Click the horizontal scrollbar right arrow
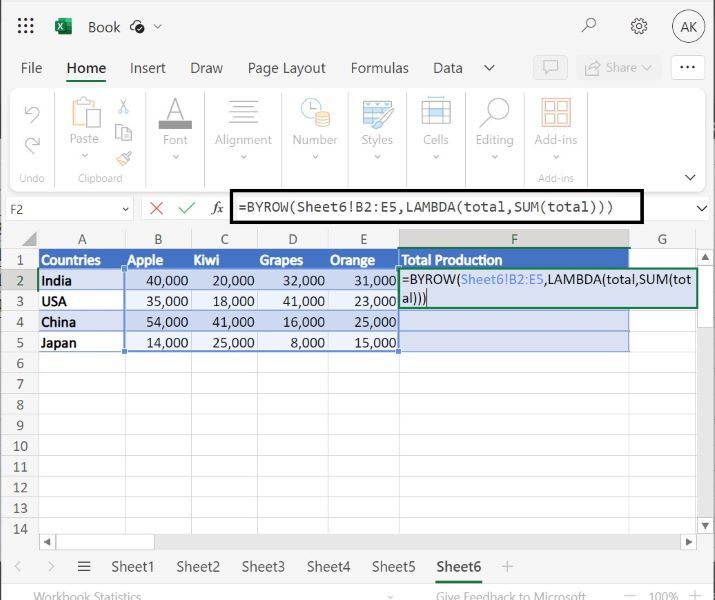The image size is (715, 600). click(x=687, y=541)
